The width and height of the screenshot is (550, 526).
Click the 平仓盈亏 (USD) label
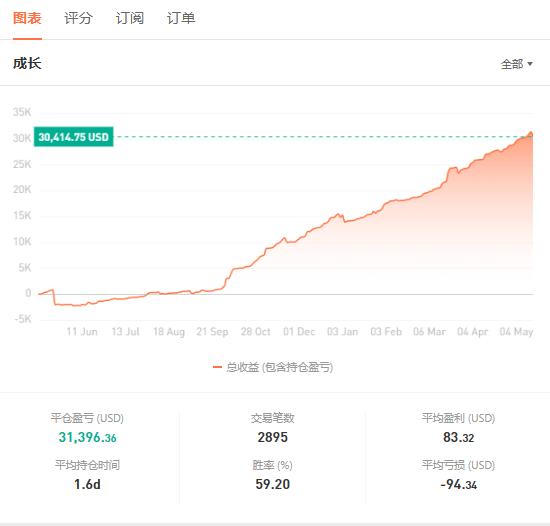coord(87,418)
